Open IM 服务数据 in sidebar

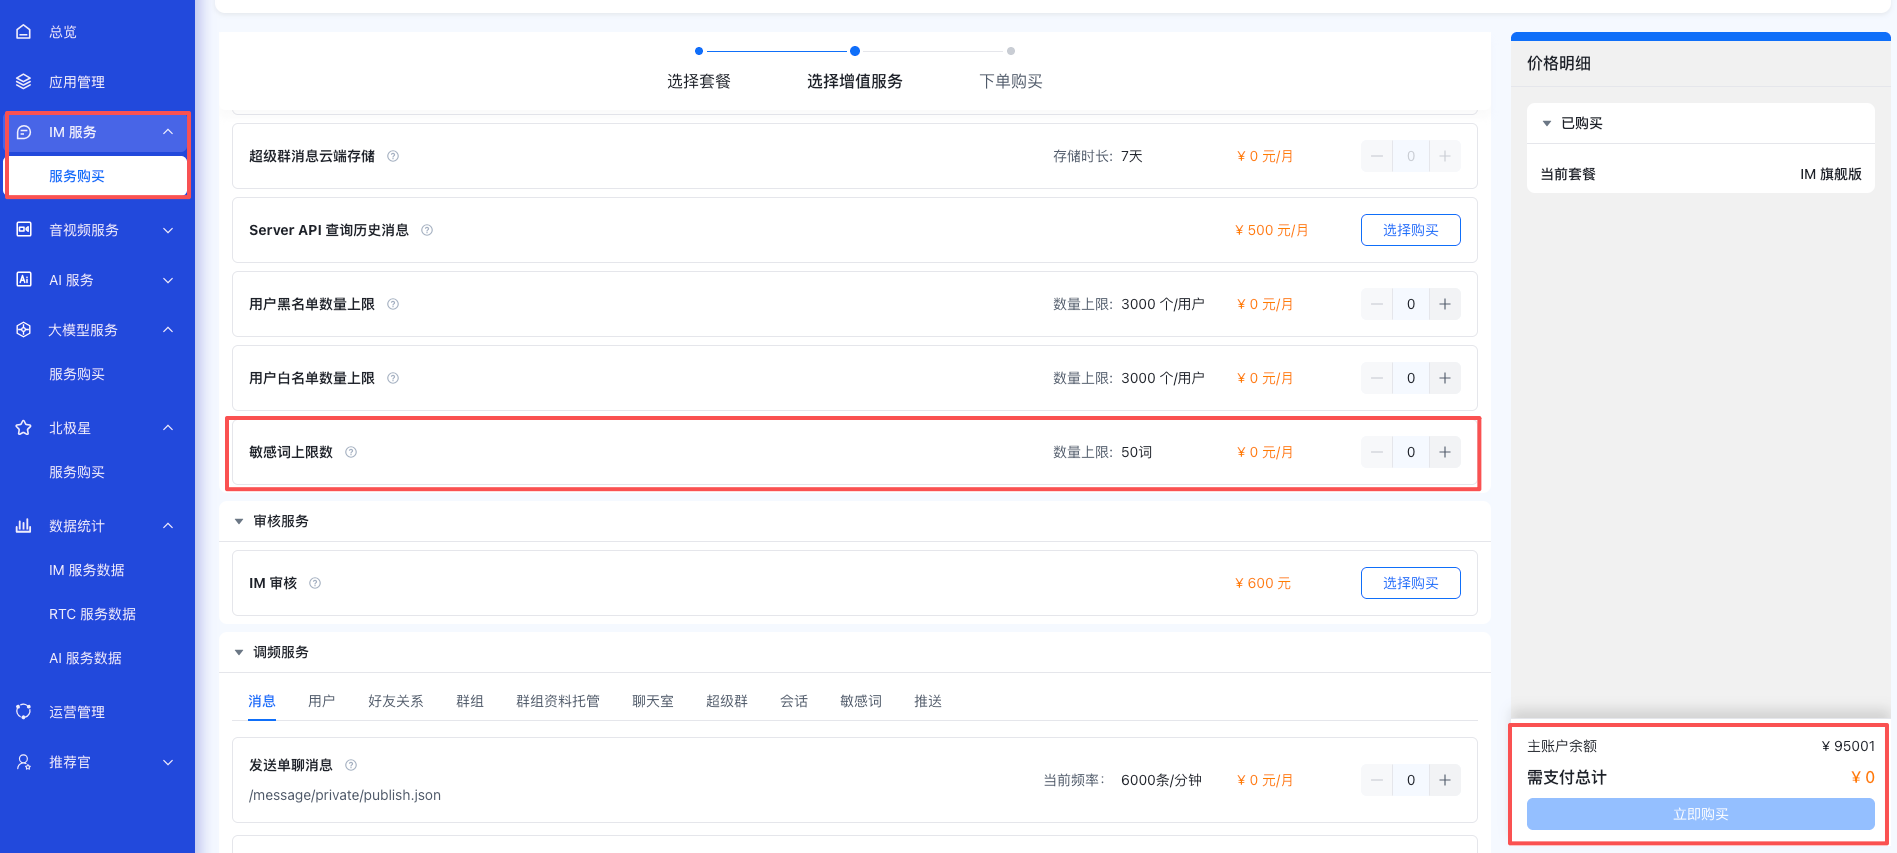coord(87,570)
